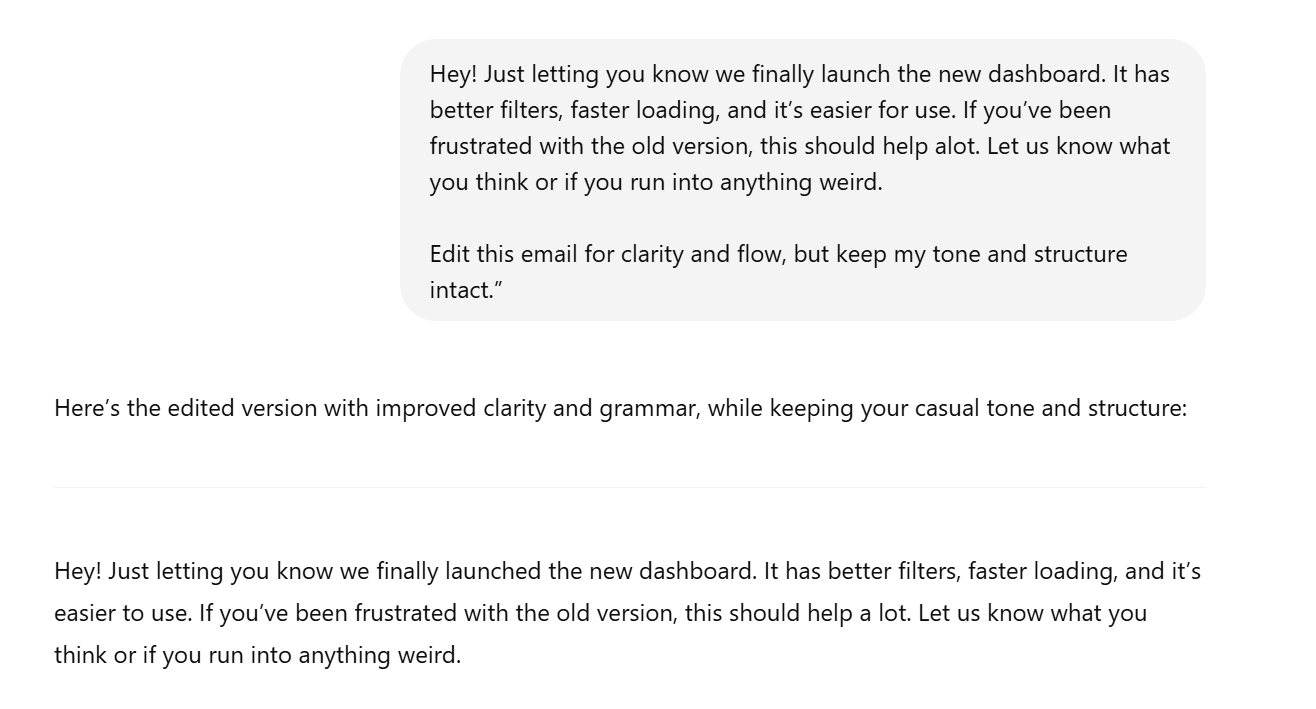Click "frustrated" in the user's original message
The image size is (1316, 709).
tap(480, 146)
